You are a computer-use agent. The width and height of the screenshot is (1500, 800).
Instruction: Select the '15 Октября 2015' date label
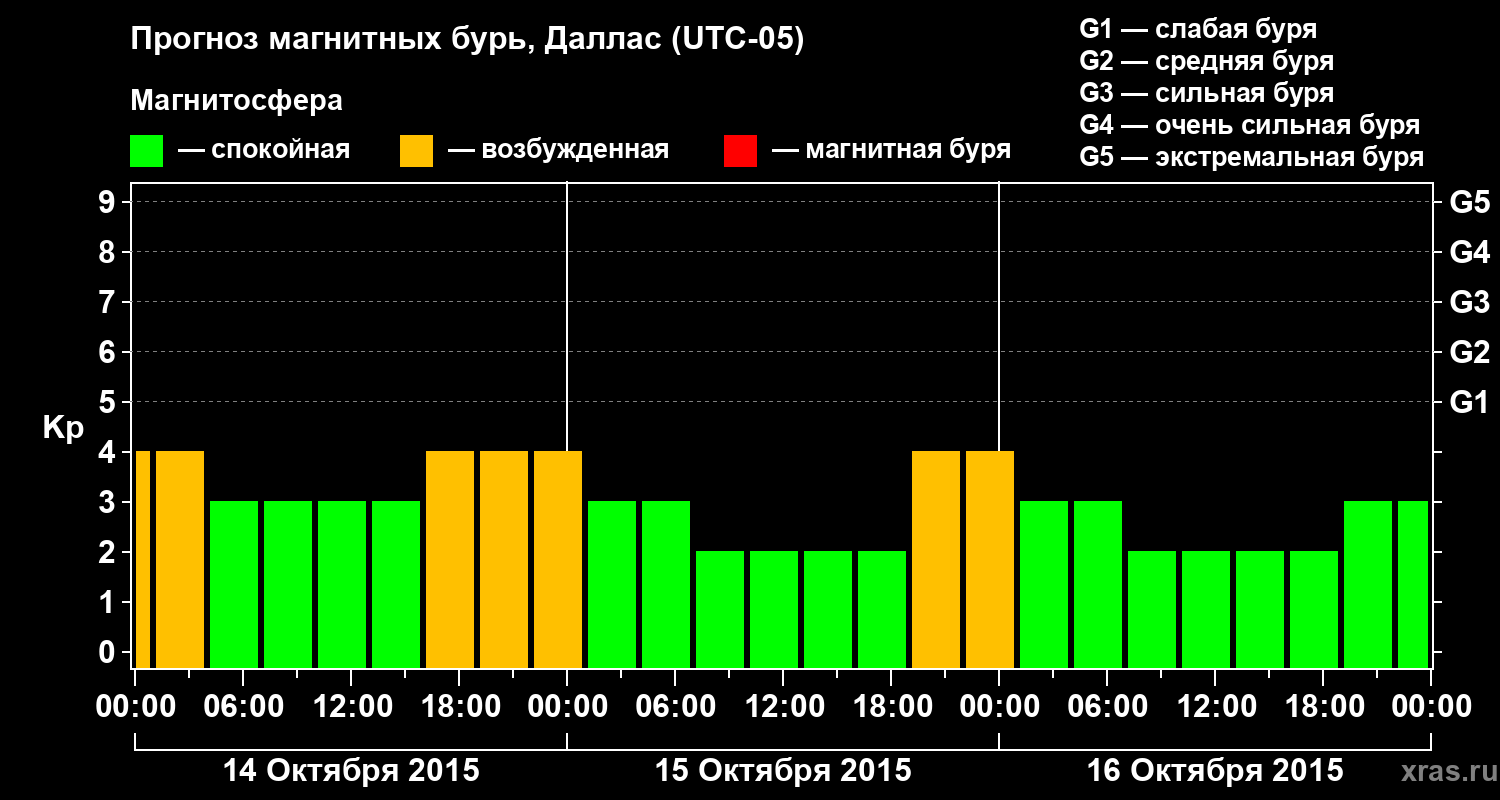783,771
